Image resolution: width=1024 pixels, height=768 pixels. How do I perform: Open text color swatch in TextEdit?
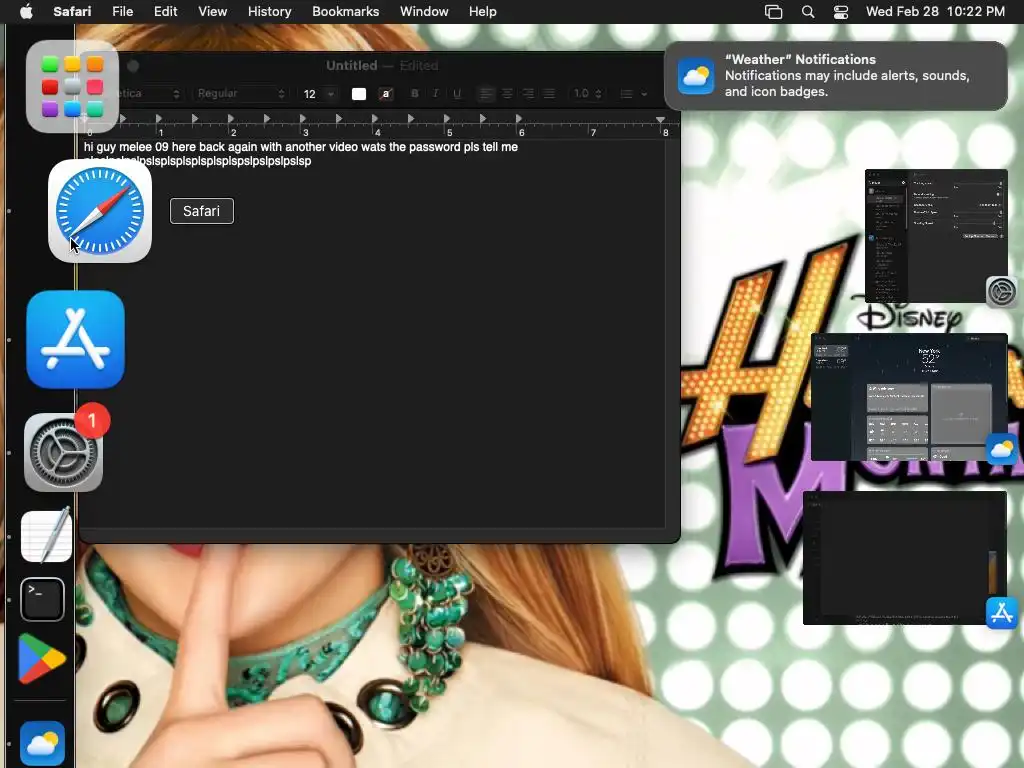pyautogui.click(x=359, y=93)
